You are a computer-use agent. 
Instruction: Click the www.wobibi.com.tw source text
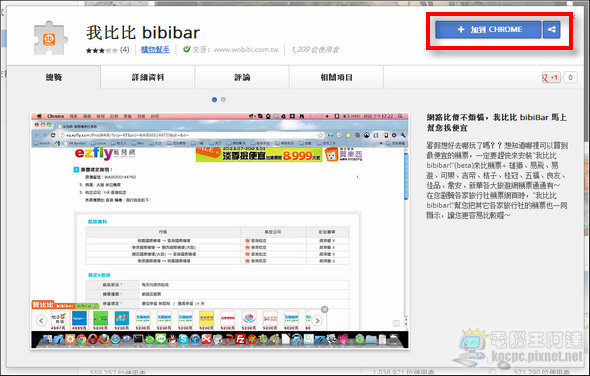[x=246, y=50]
